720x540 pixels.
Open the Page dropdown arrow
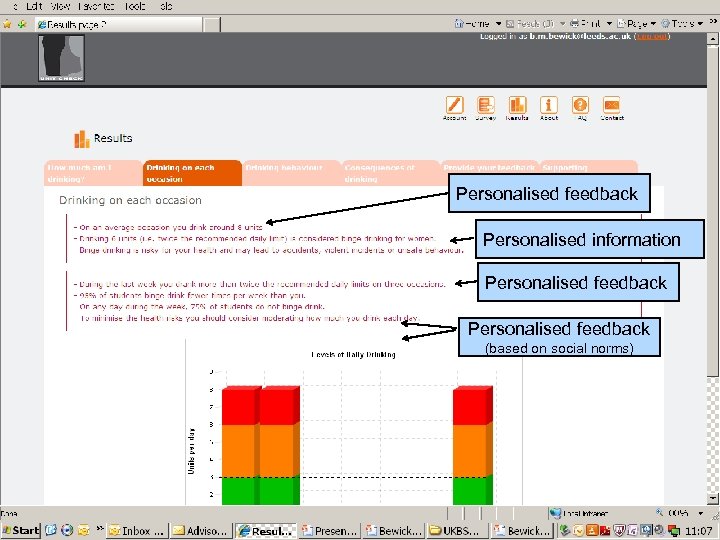pyautogui.click(x=653, y=23)
